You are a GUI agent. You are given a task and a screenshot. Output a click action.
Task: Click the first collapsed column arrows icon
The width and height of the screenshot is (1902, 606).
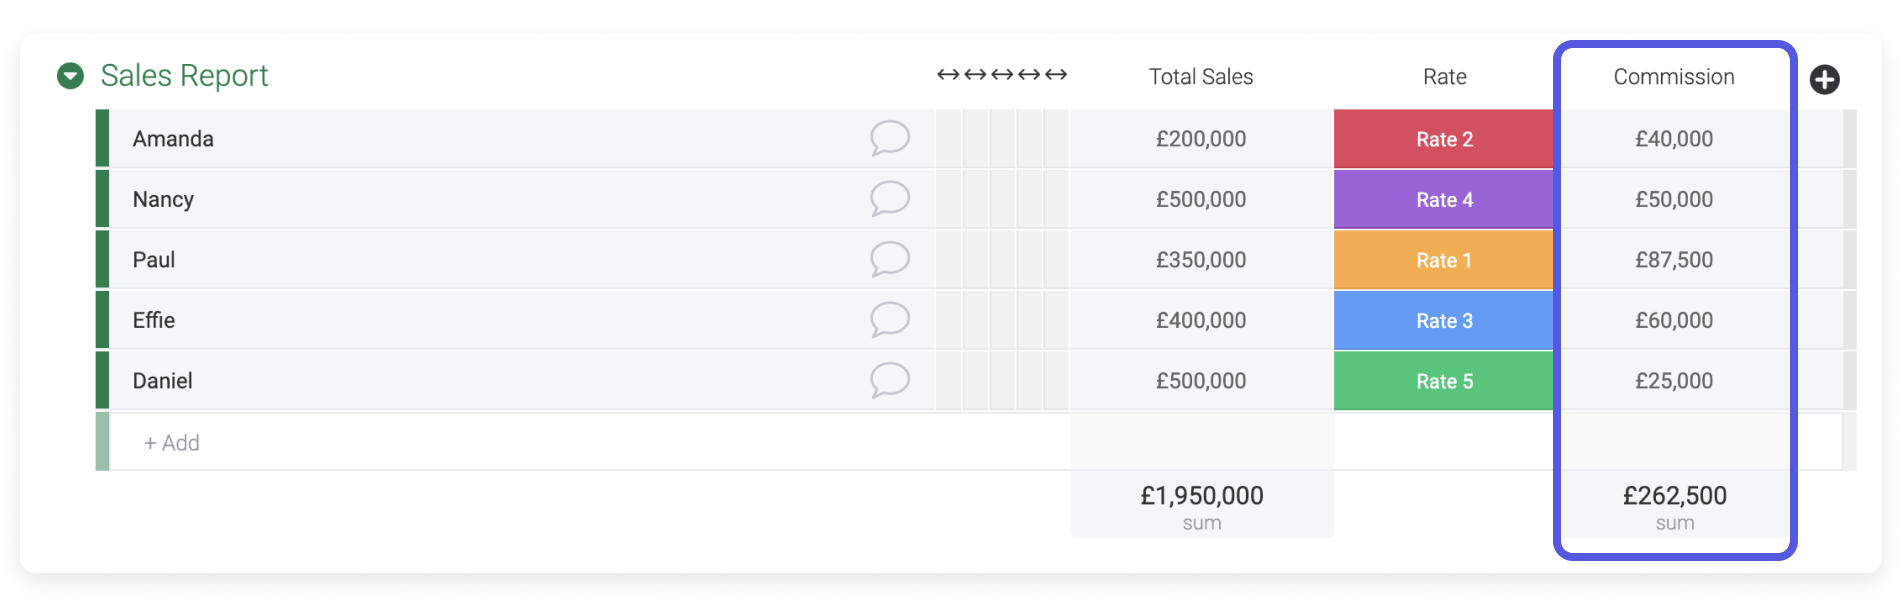948,75
